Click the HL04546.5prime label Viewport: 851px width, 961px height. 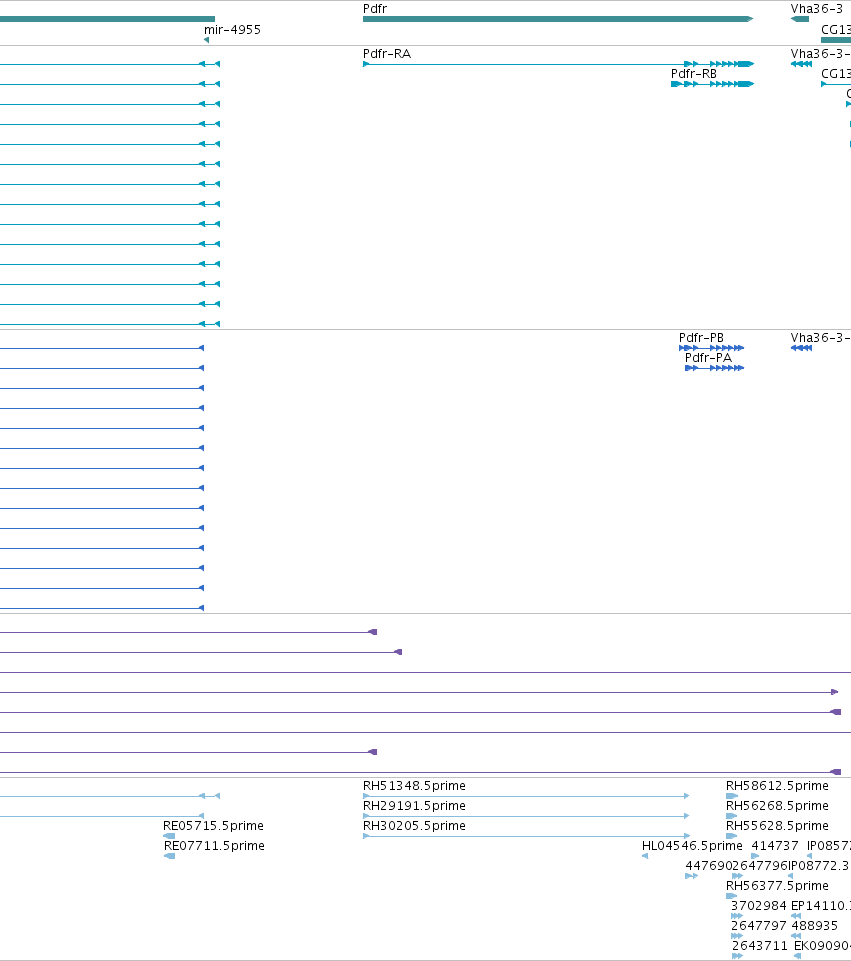click(x=692, y=846)
